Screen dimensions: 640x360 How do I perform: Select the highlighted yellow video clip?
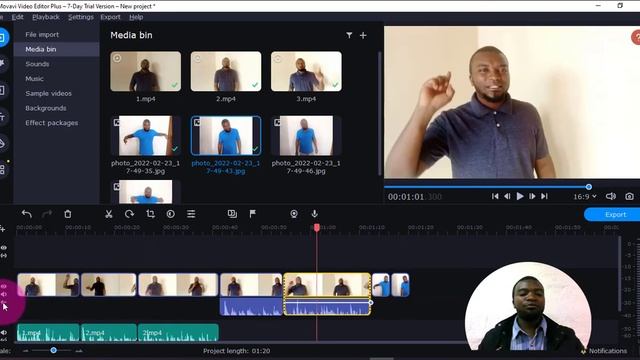[327, 285]
